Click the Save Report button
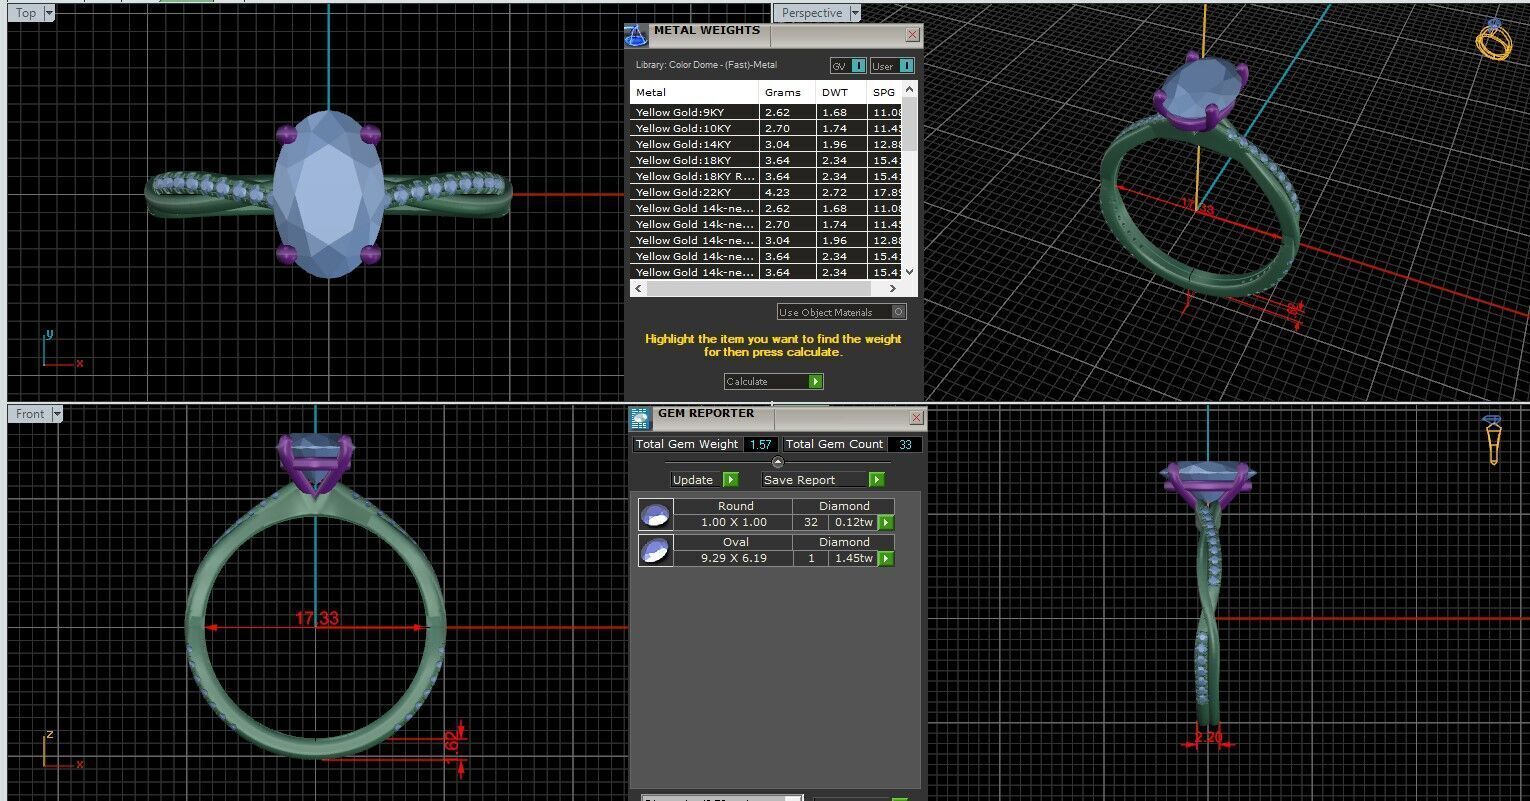 [x=823, y=480]
